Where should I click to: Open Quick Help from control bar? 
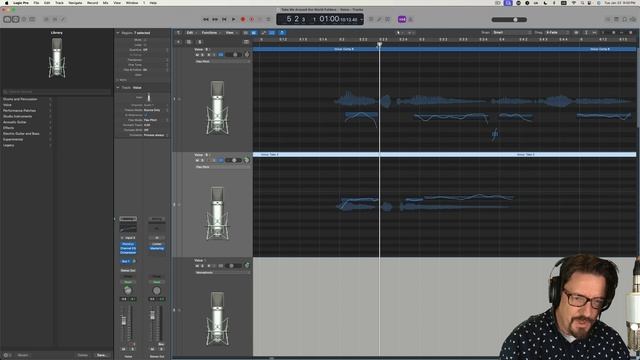pos(24,19)
